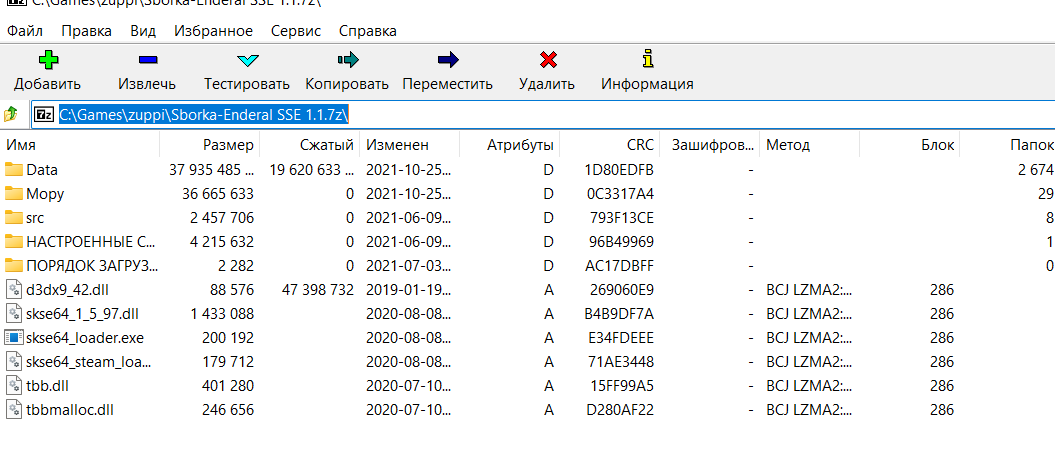Click the green plus Add icon

pyautogui.click(x=47, y=60)
